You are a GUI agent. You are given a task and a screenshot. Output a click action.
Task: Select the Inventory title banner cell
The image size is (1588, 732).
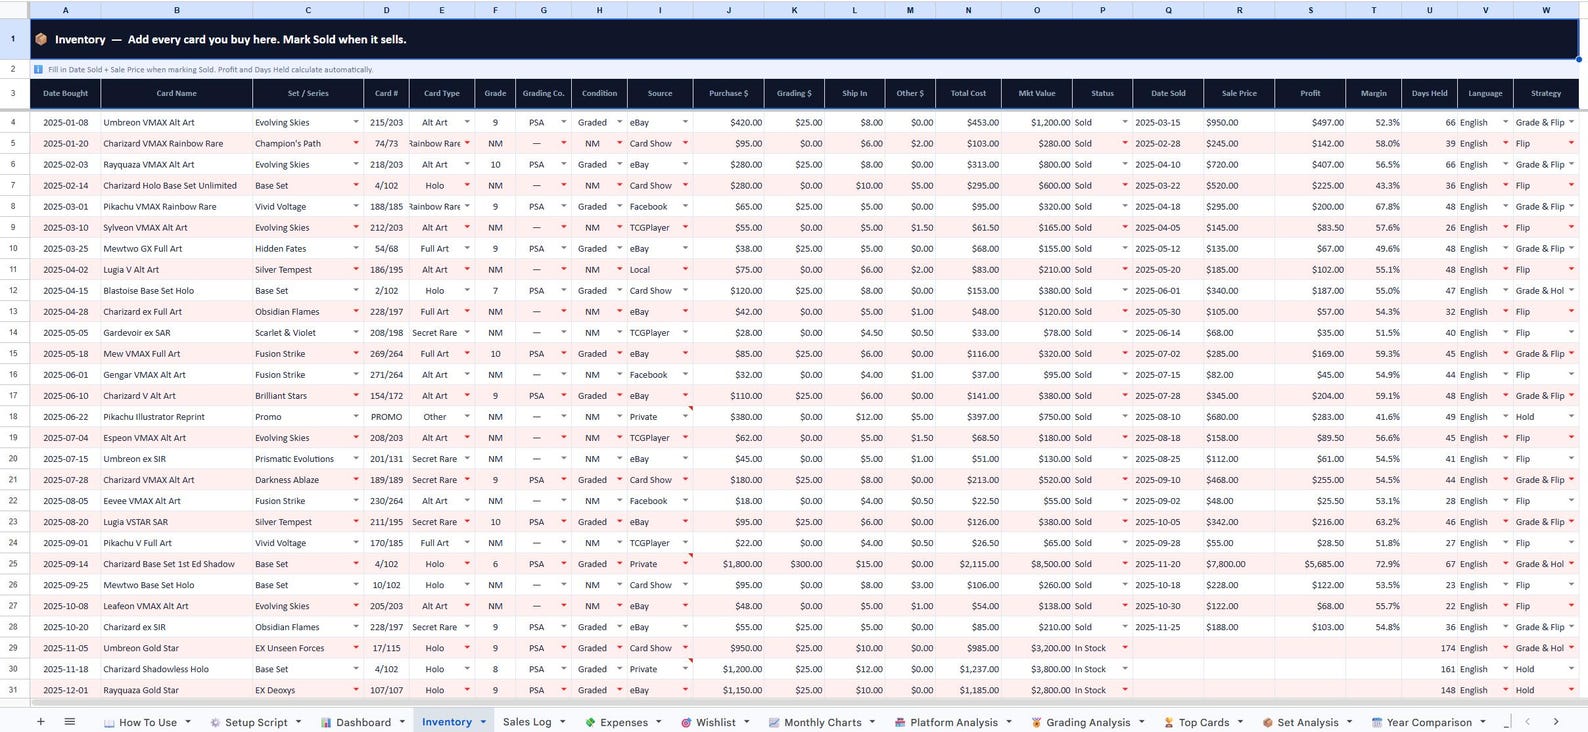(804, 40)
